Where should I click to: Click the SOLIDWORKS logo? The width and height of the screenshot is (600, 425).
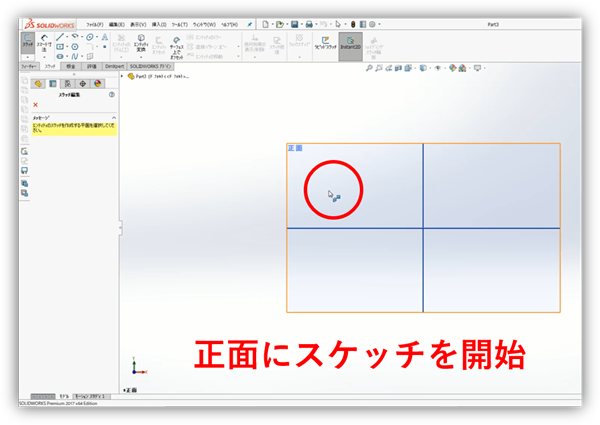point(49,25)
